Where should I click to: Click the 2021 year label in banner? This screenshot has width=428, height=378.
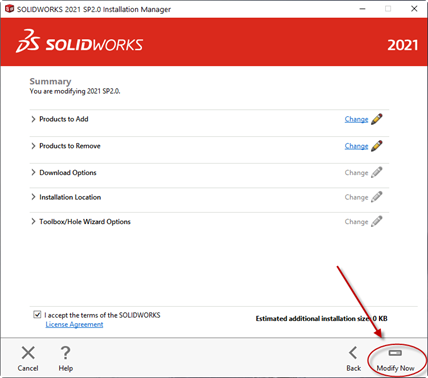402,45
